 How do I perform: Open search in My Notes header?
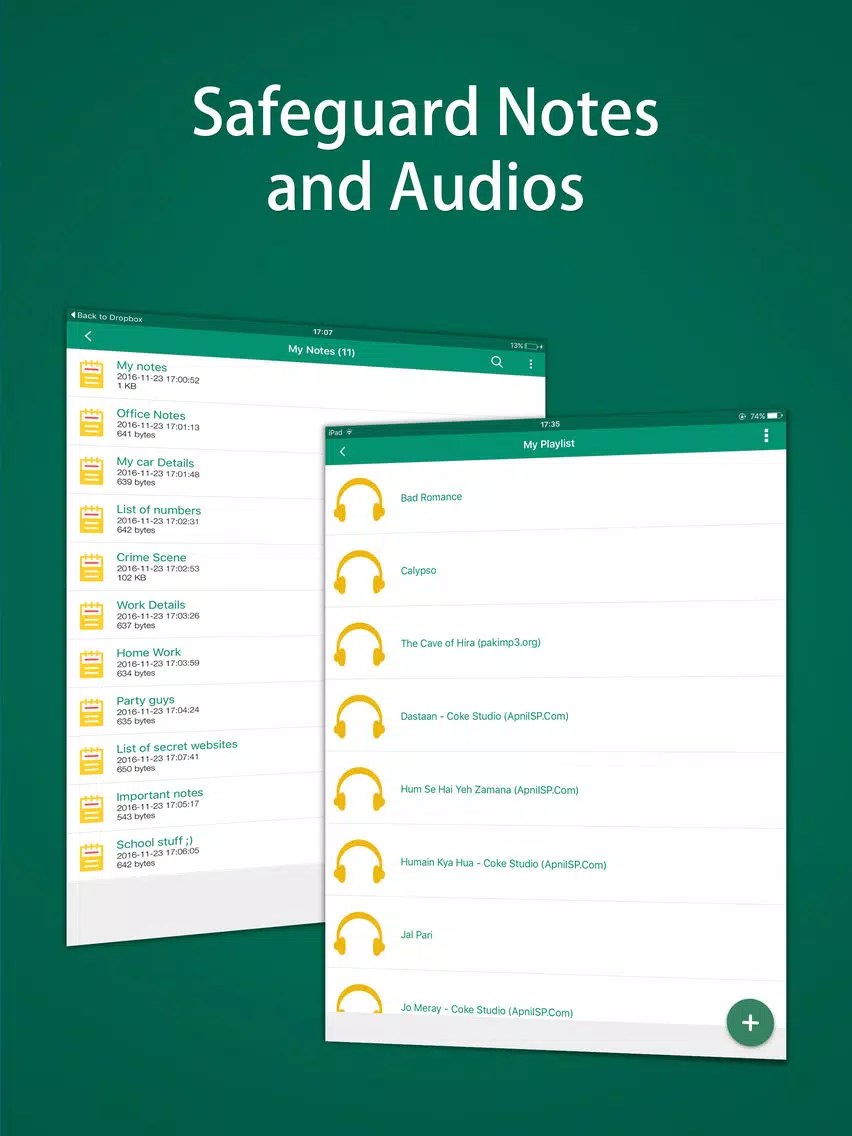(x=497, y=362)
